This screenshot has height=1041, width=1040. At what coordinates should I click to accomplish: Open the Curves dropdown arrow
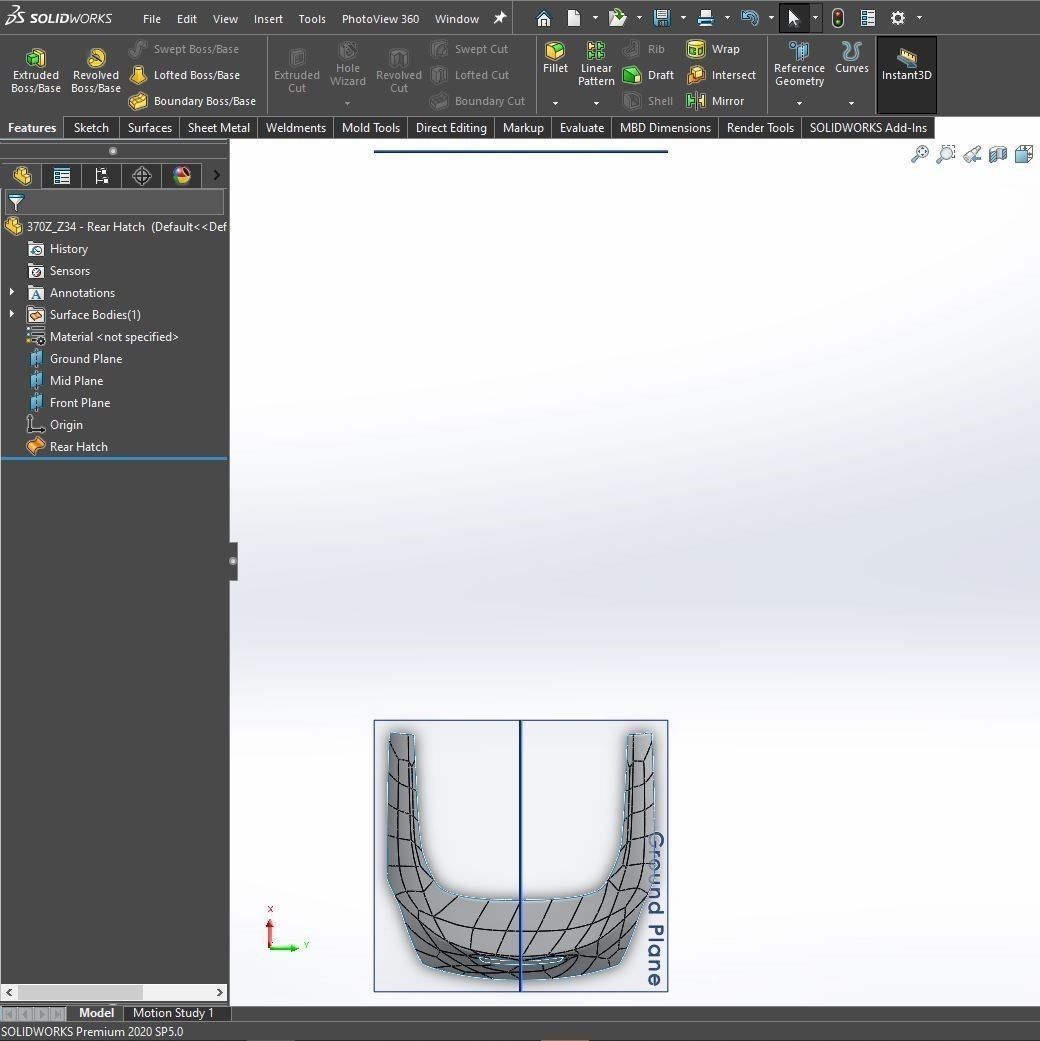851,103
